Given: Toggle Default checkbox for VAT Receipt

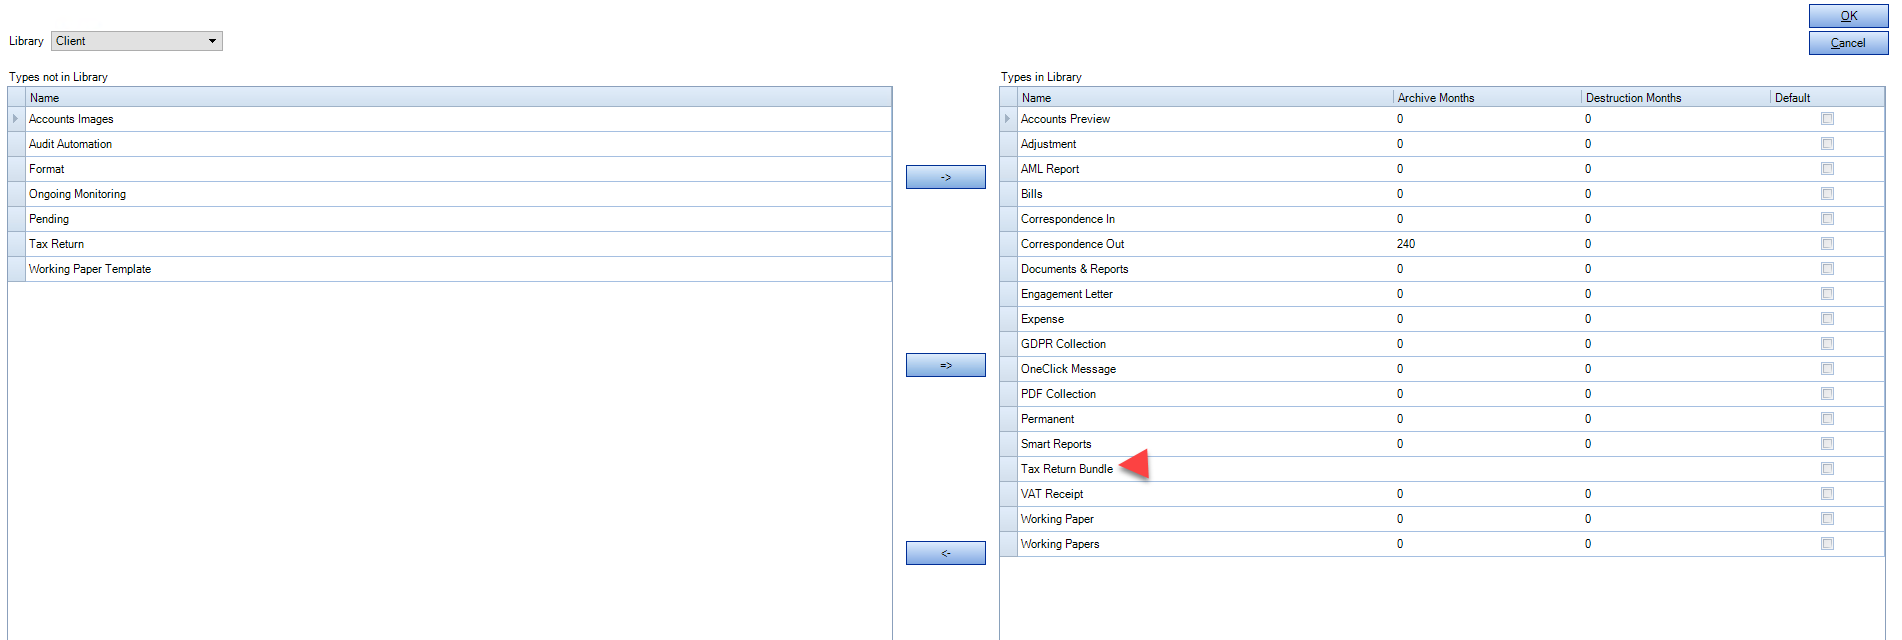Looking at the screenshot, I should 1827,494.
